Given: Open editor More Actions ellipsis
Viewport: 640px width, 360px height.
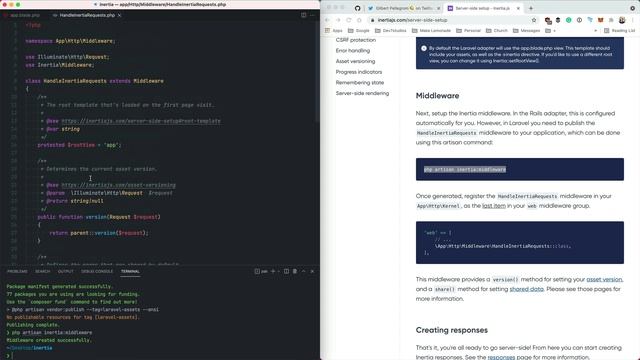Looking at the screenshot, I should [313, 15].
